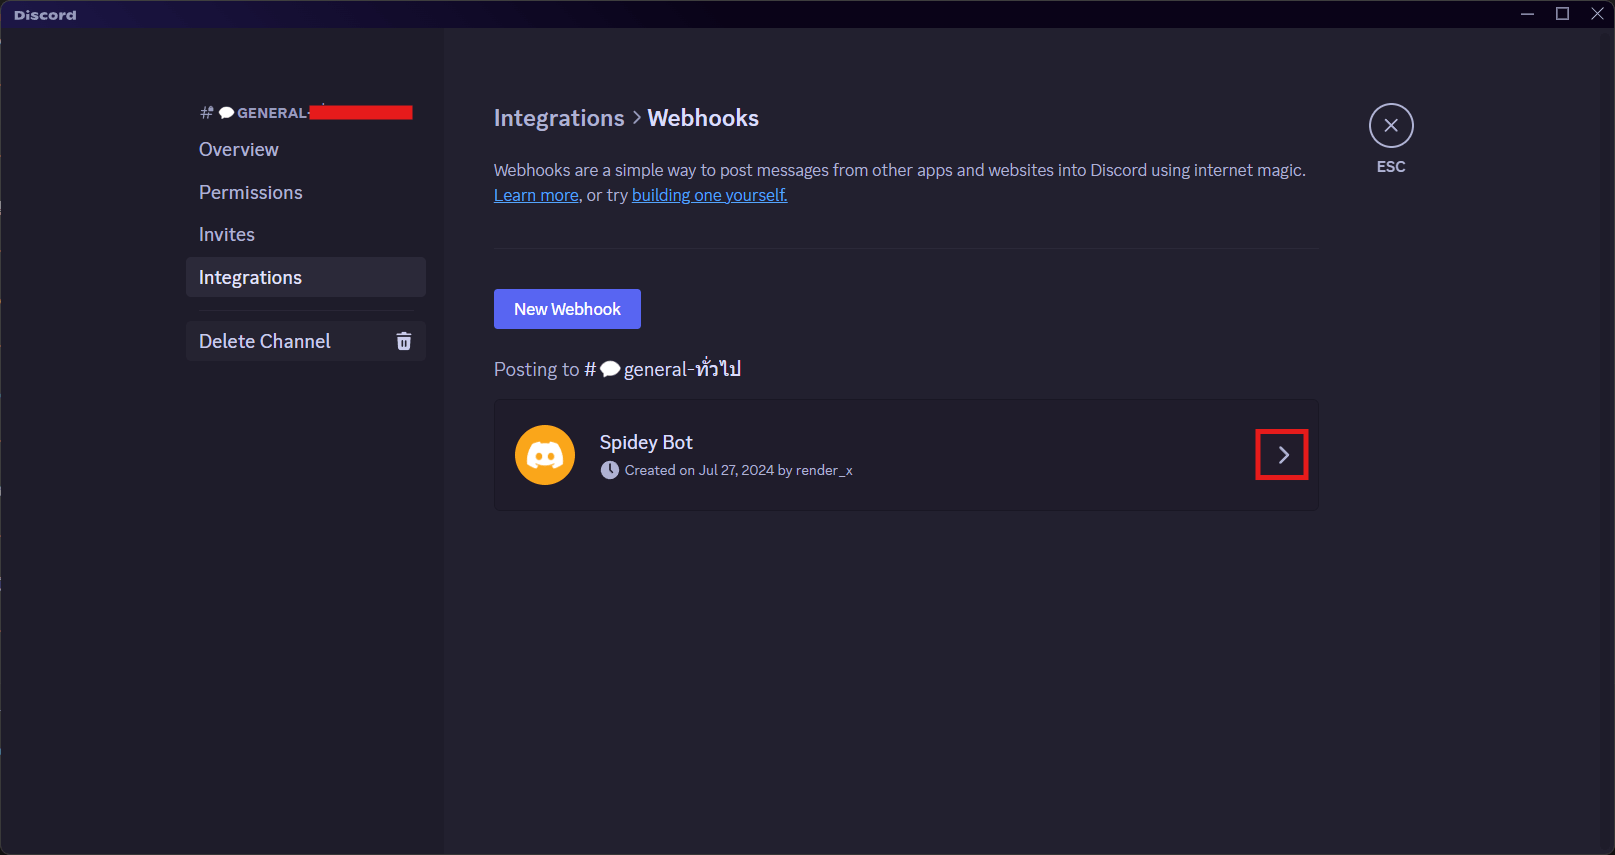The height and width of the screenshot is (855, 1615).
Task: Open the Permissions settings tab
Action: click(306, 192)
